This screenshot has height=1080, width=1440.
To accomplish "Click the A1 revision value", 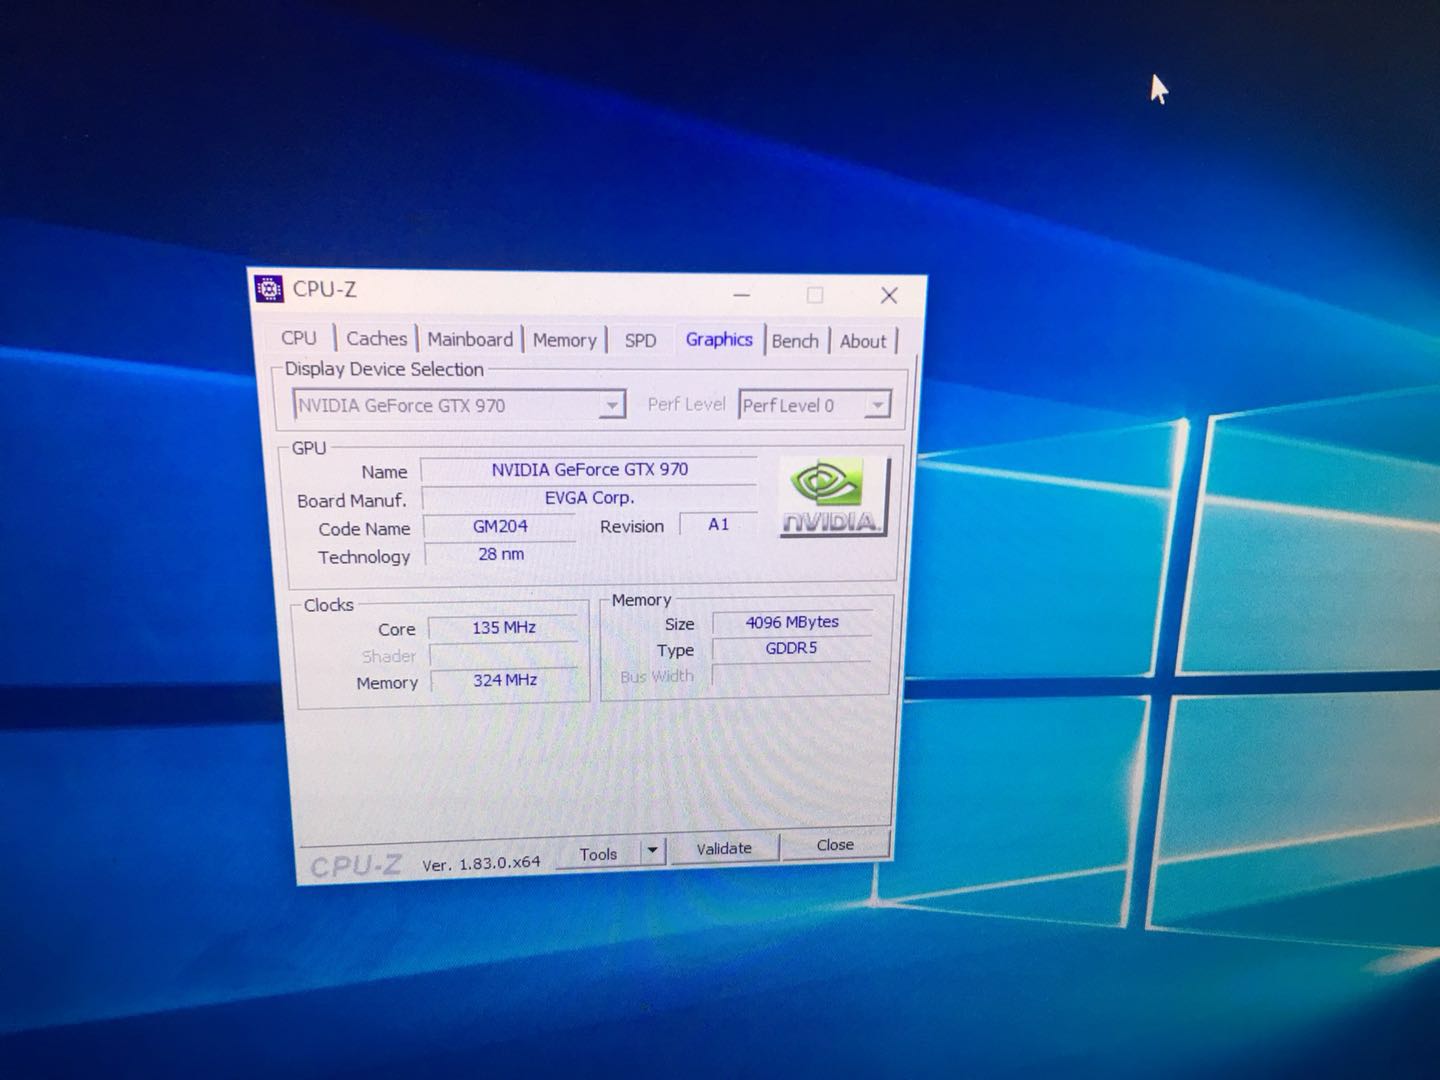I will click(718, 524).
